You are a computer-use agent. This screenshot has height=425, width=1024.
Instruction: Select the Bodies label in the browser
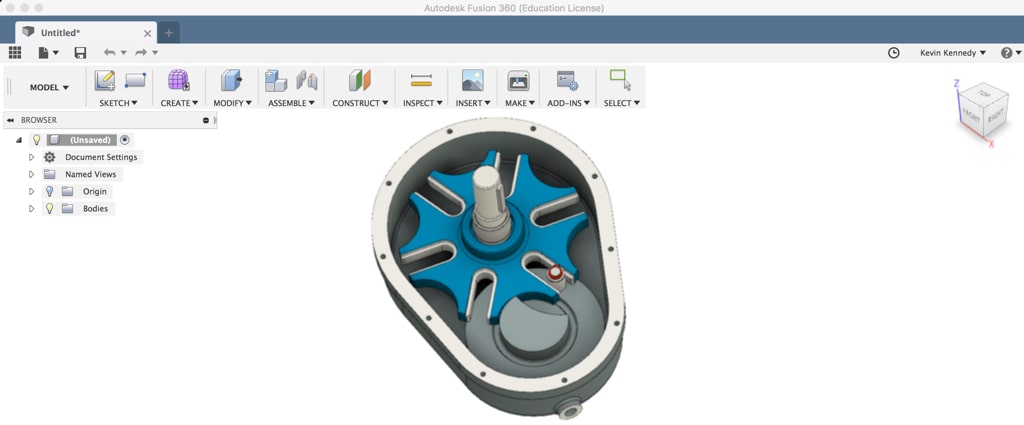(x=95, y=208)
